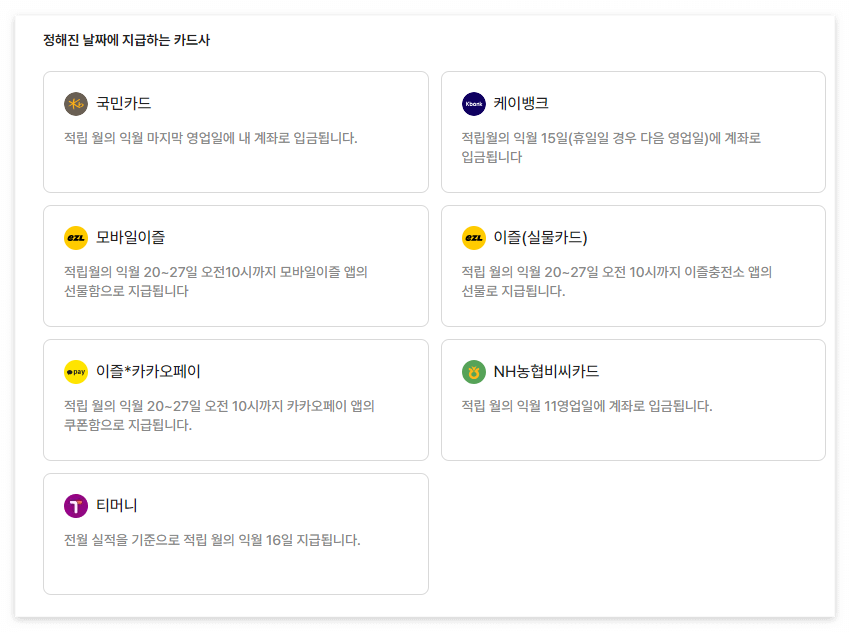
Task: Open the 티머니 card panel
Action: [x=236, y=533]
